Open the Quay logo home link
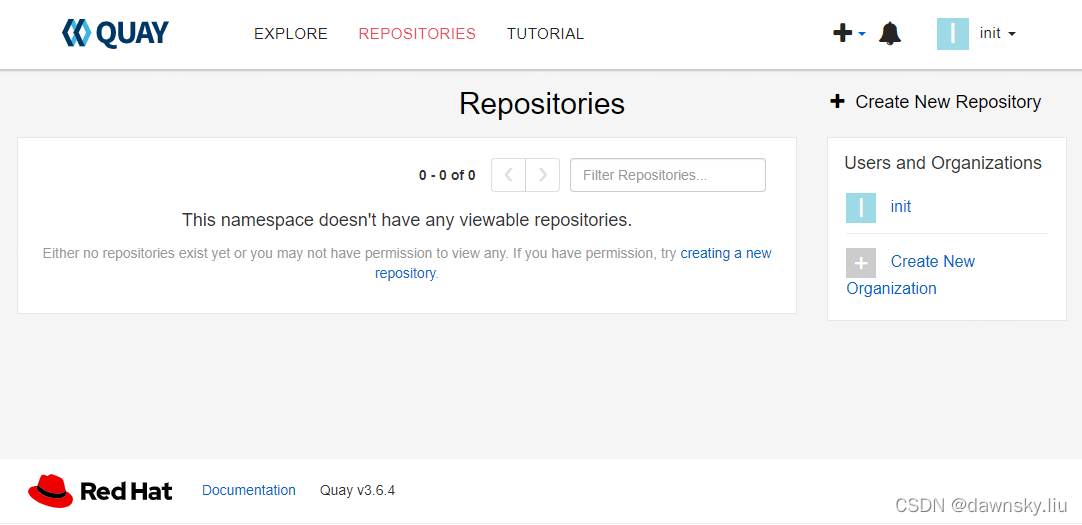1082x525 pixels. pos(115,33)
